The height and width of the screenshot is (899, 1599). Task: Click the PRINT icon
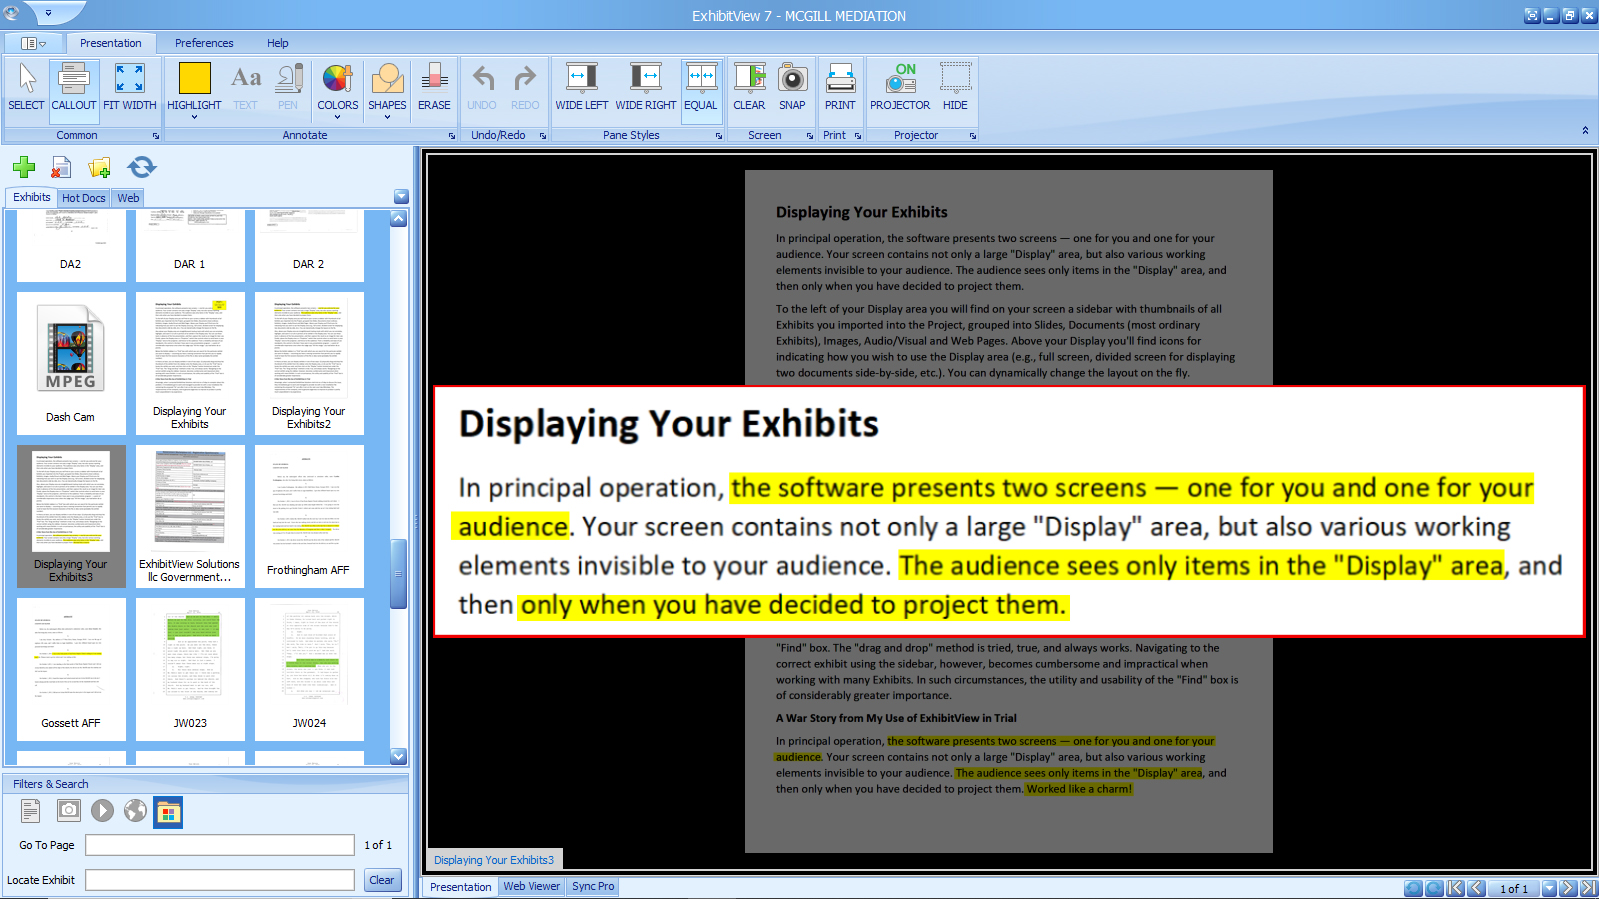840,87
